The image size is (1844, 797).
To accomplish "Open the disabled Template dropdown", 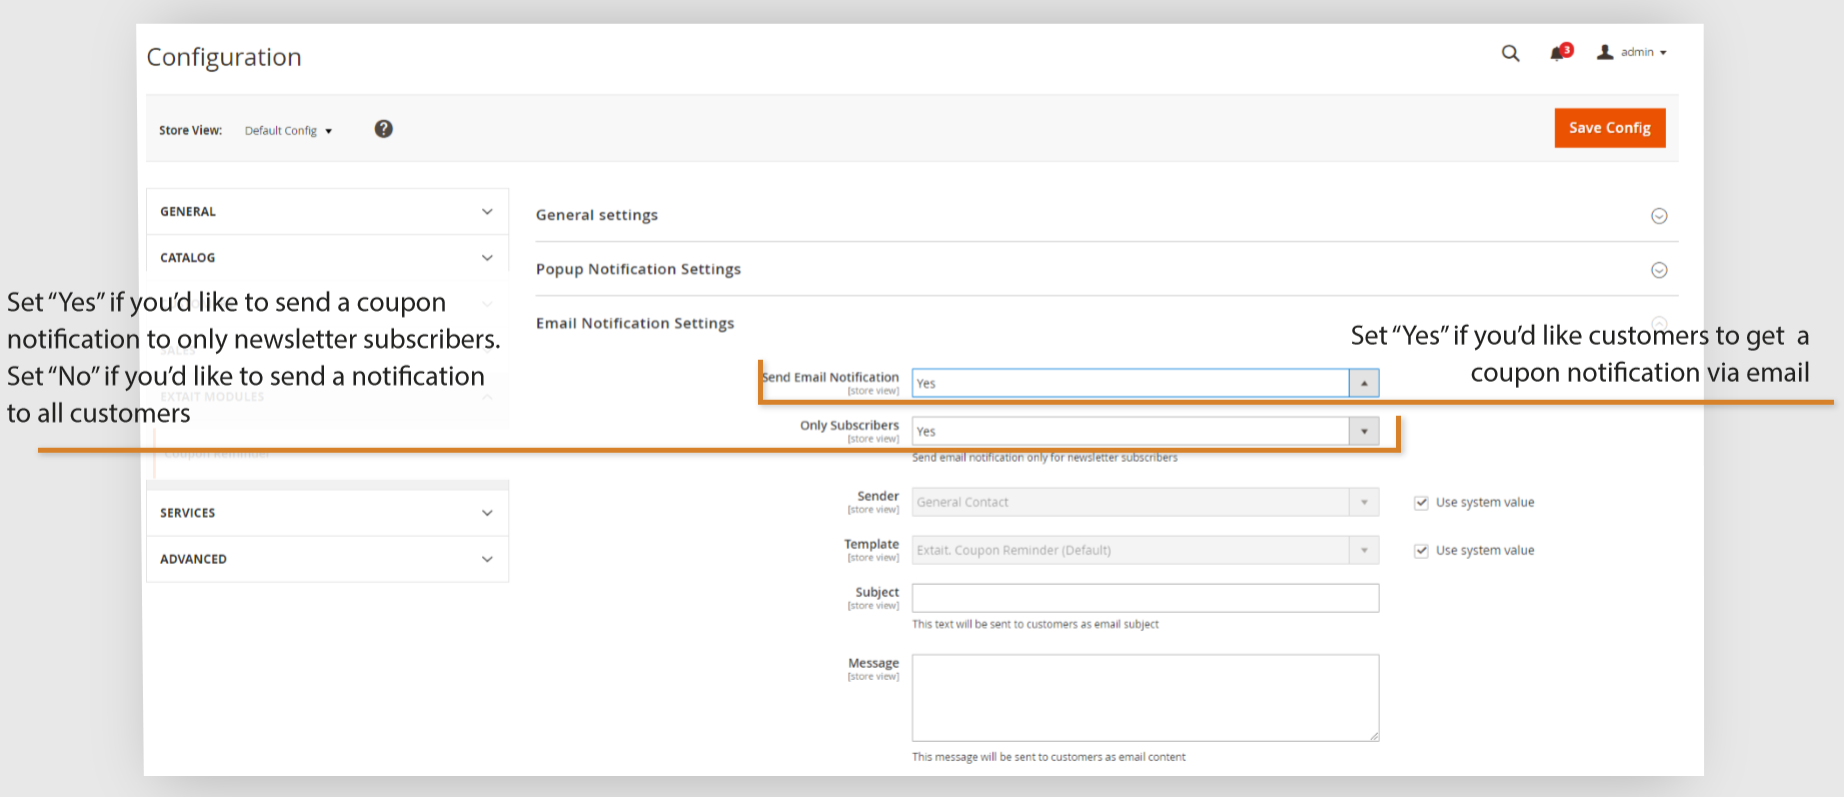I will (1145, 550).
